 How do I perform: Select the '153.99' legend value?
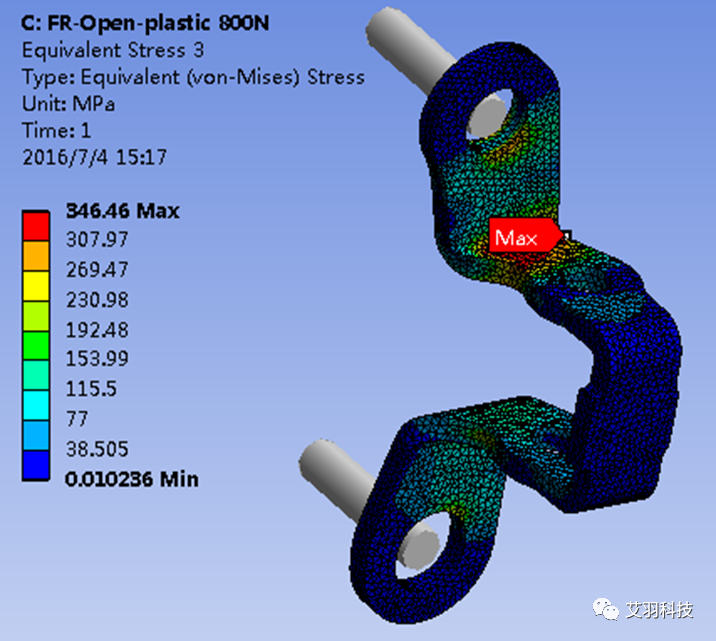(x=97, y=359)
